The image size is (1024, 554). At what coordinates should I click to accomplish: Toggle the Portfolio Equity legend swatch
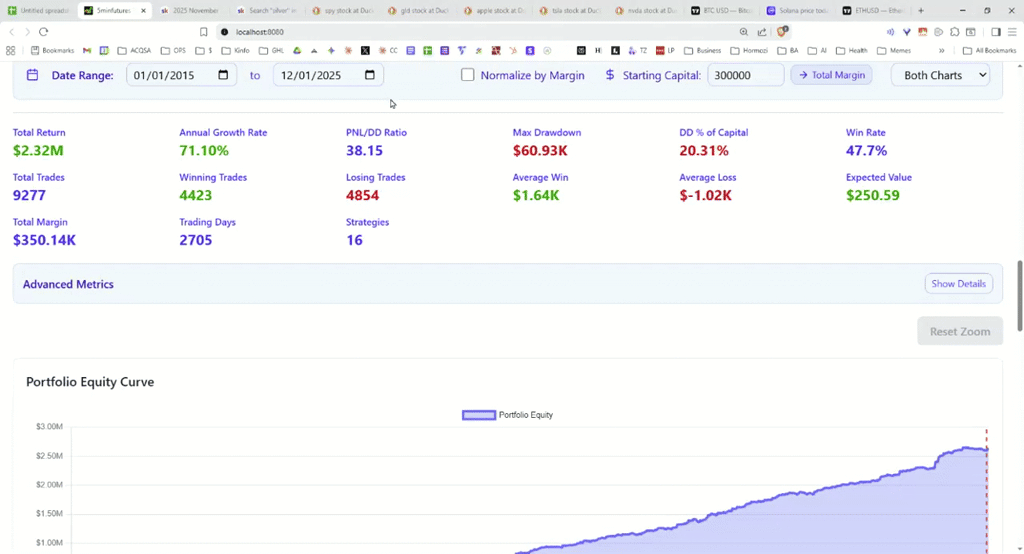click(x=479, y=415)
